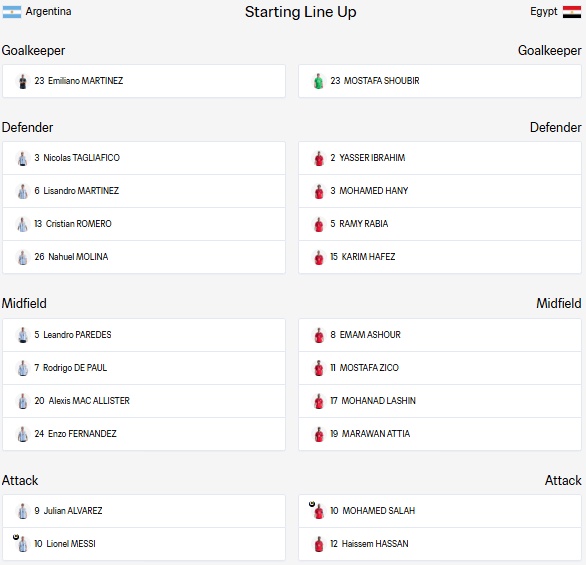Select Cristian Romero in defenders list
The height and width of the screenshot is (565, 586).
coord(144,224)
